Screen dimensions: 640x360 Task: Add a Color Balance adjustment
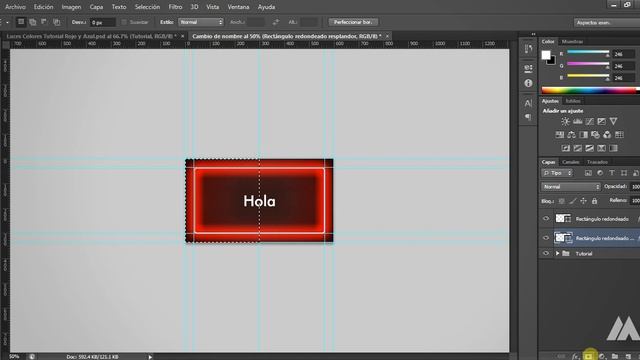571,135
